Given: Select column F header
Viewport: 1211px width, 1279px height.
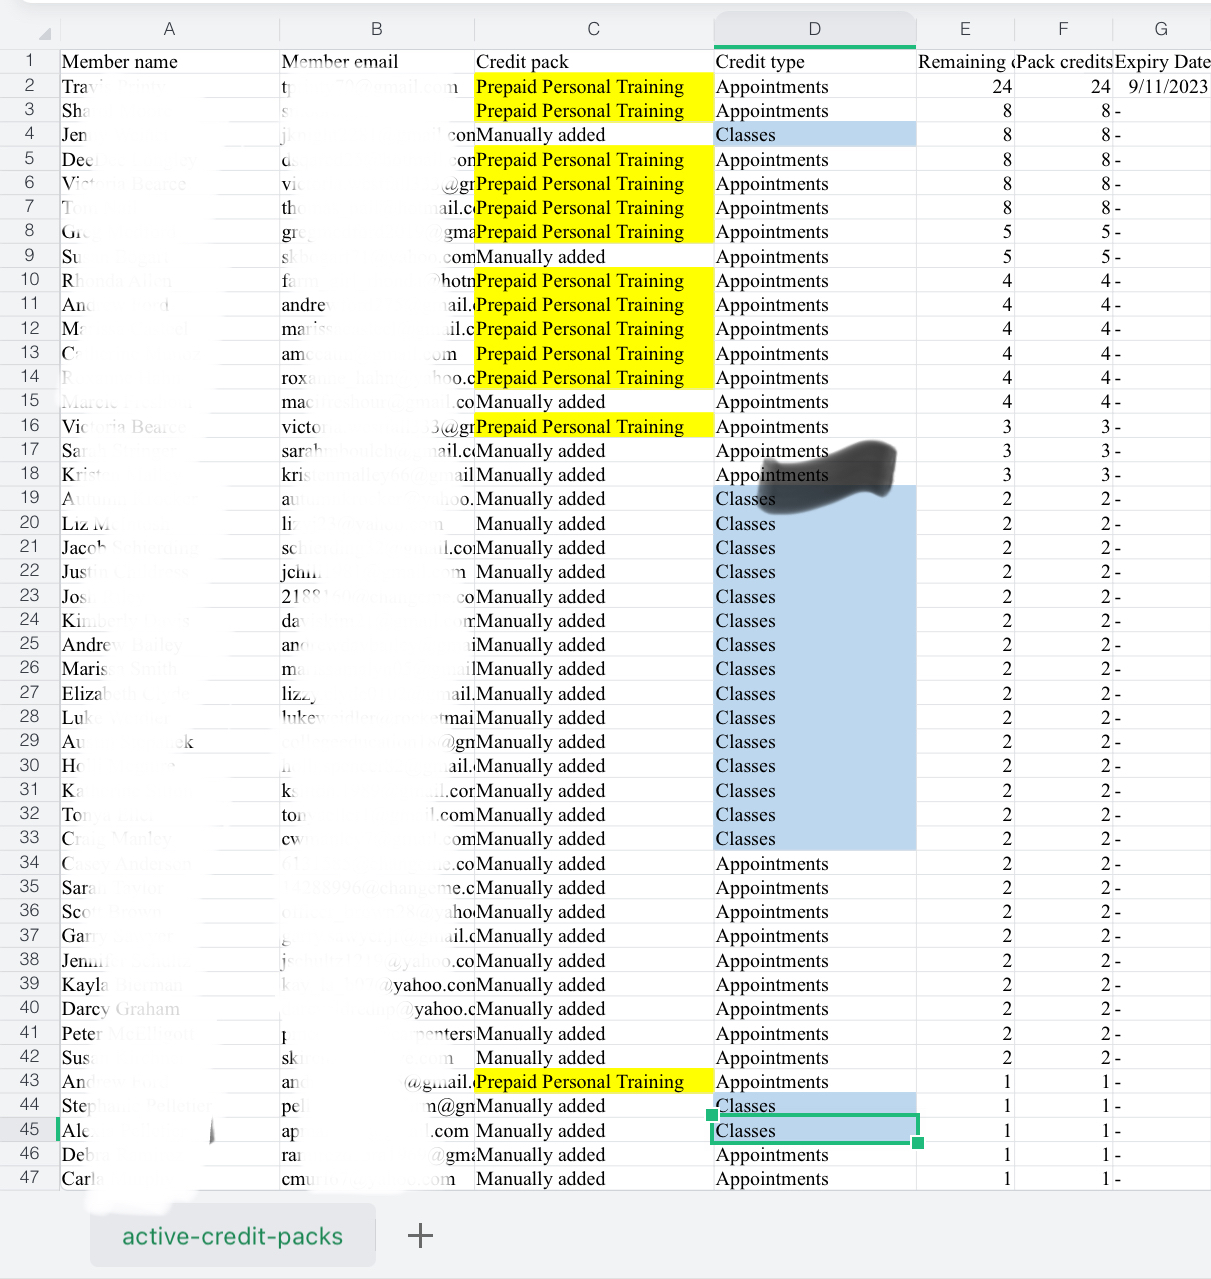Looking at the screenshot, I should click(x=1063, y=29).
